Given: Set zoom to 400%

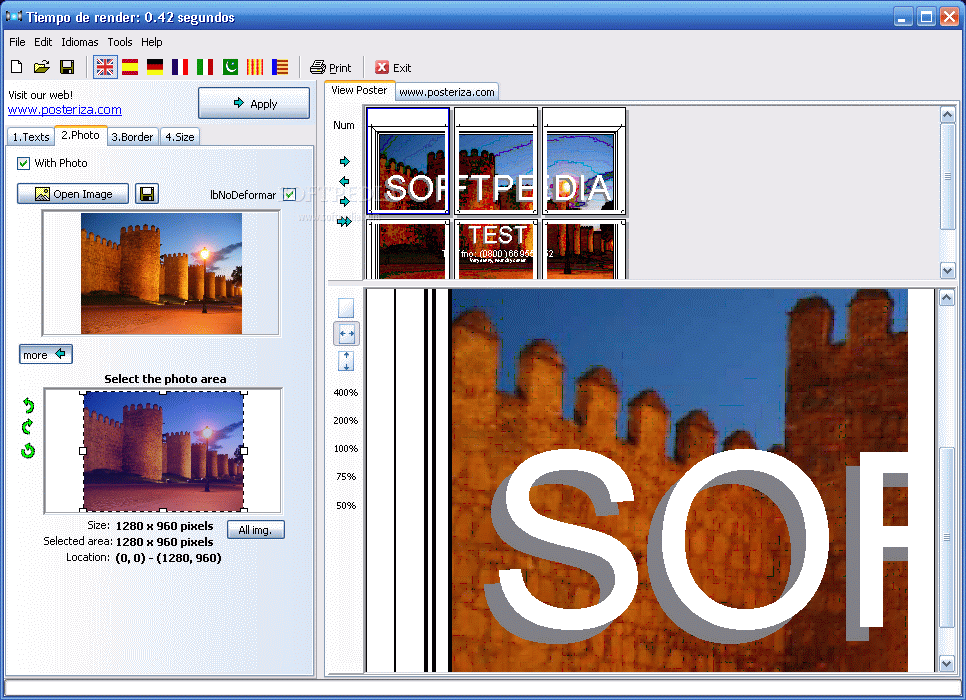Looking at the screenshot, I should click(346, 393).
